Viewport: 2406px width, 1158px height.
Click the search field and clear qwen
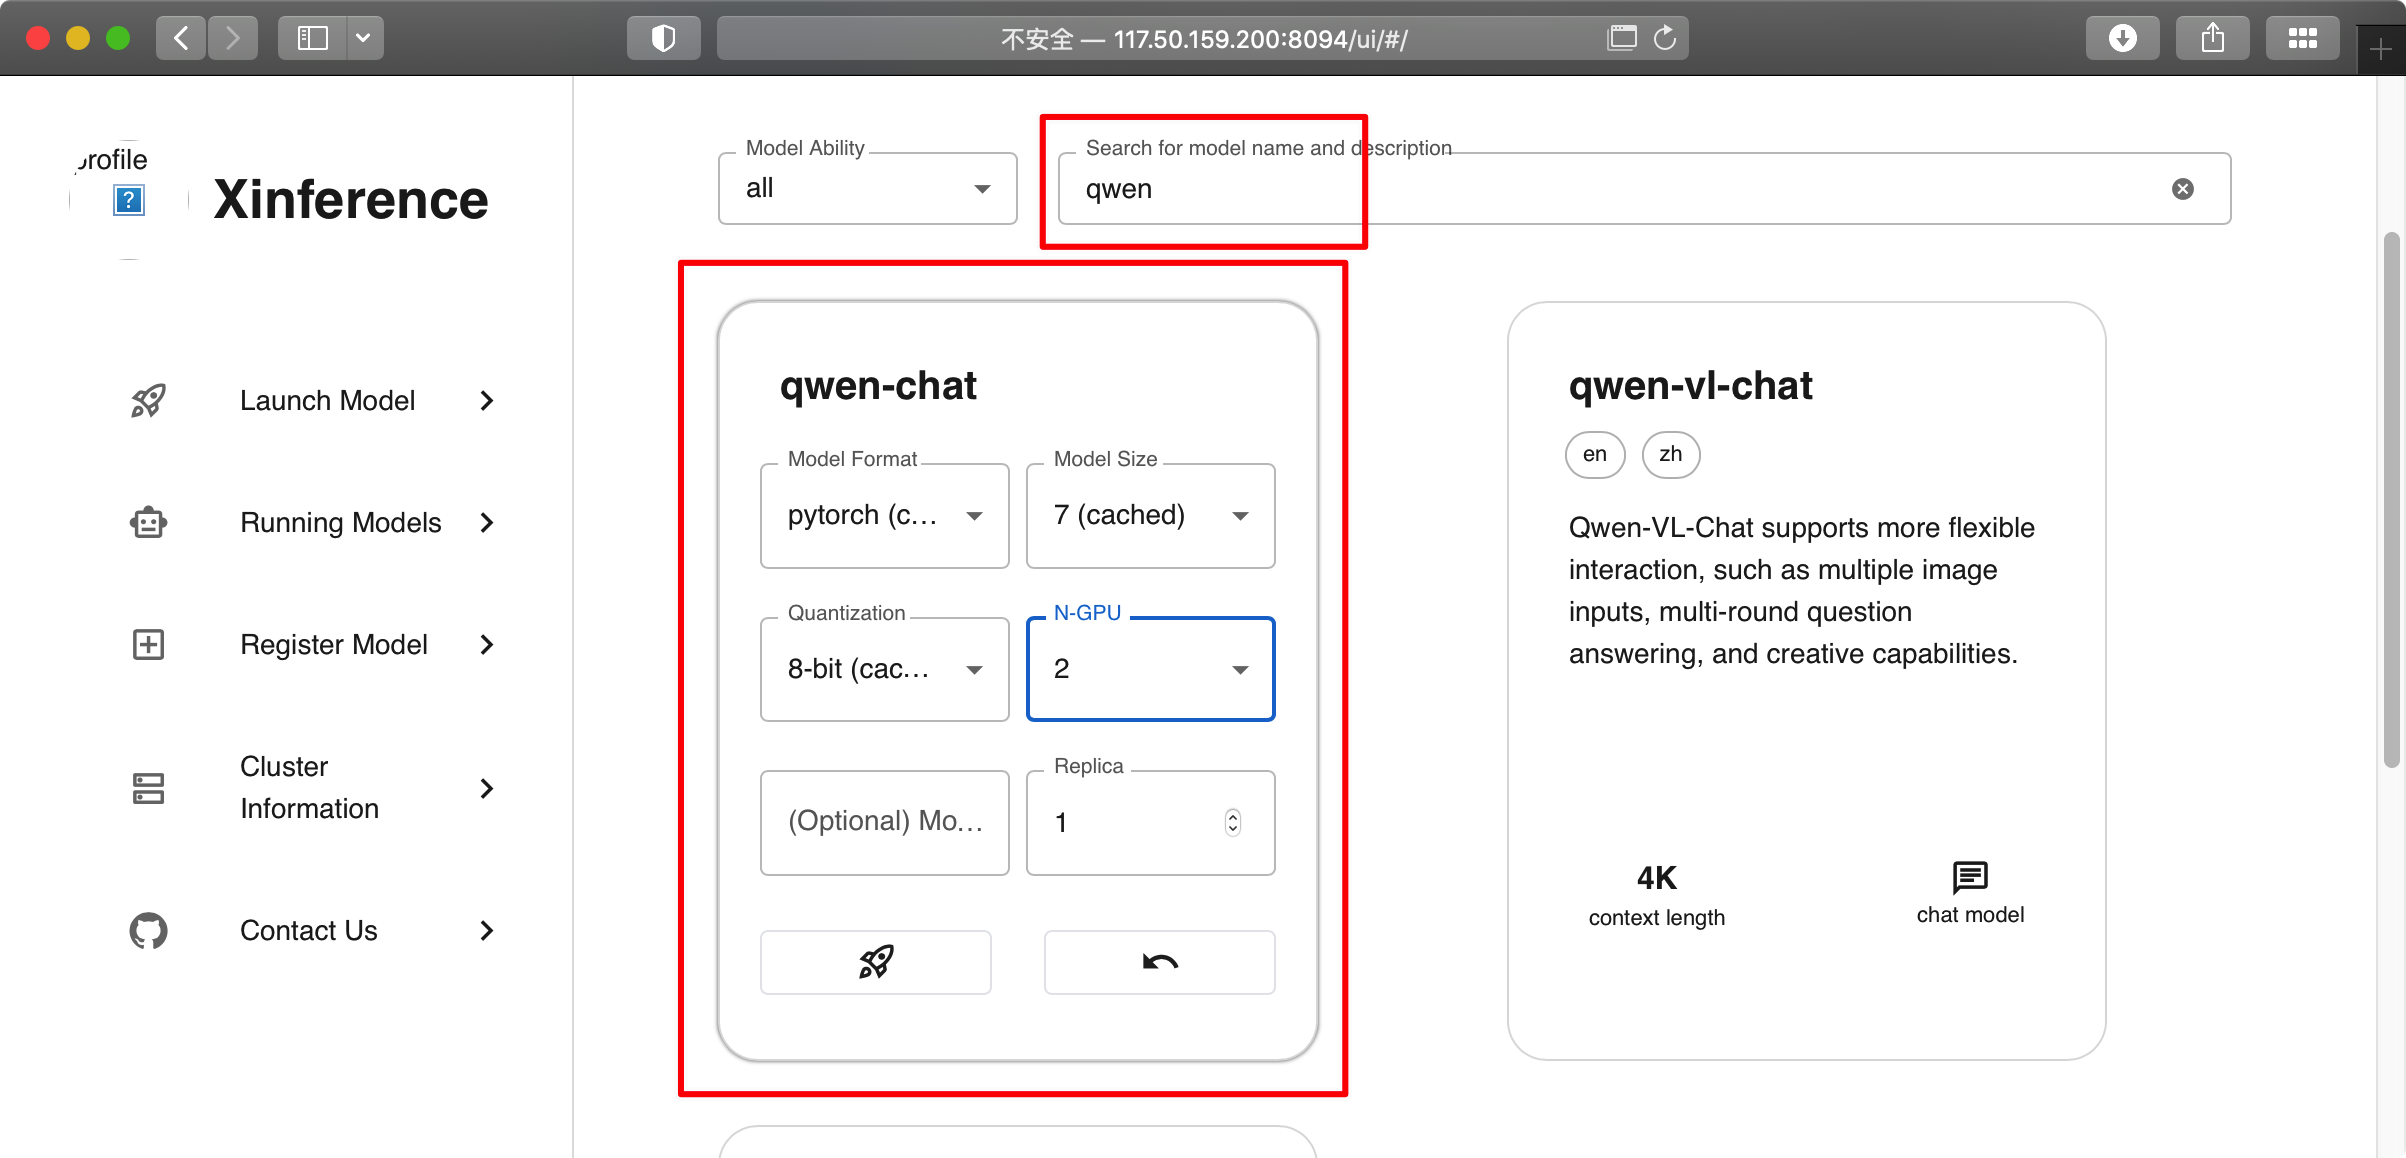point(2182,187)
